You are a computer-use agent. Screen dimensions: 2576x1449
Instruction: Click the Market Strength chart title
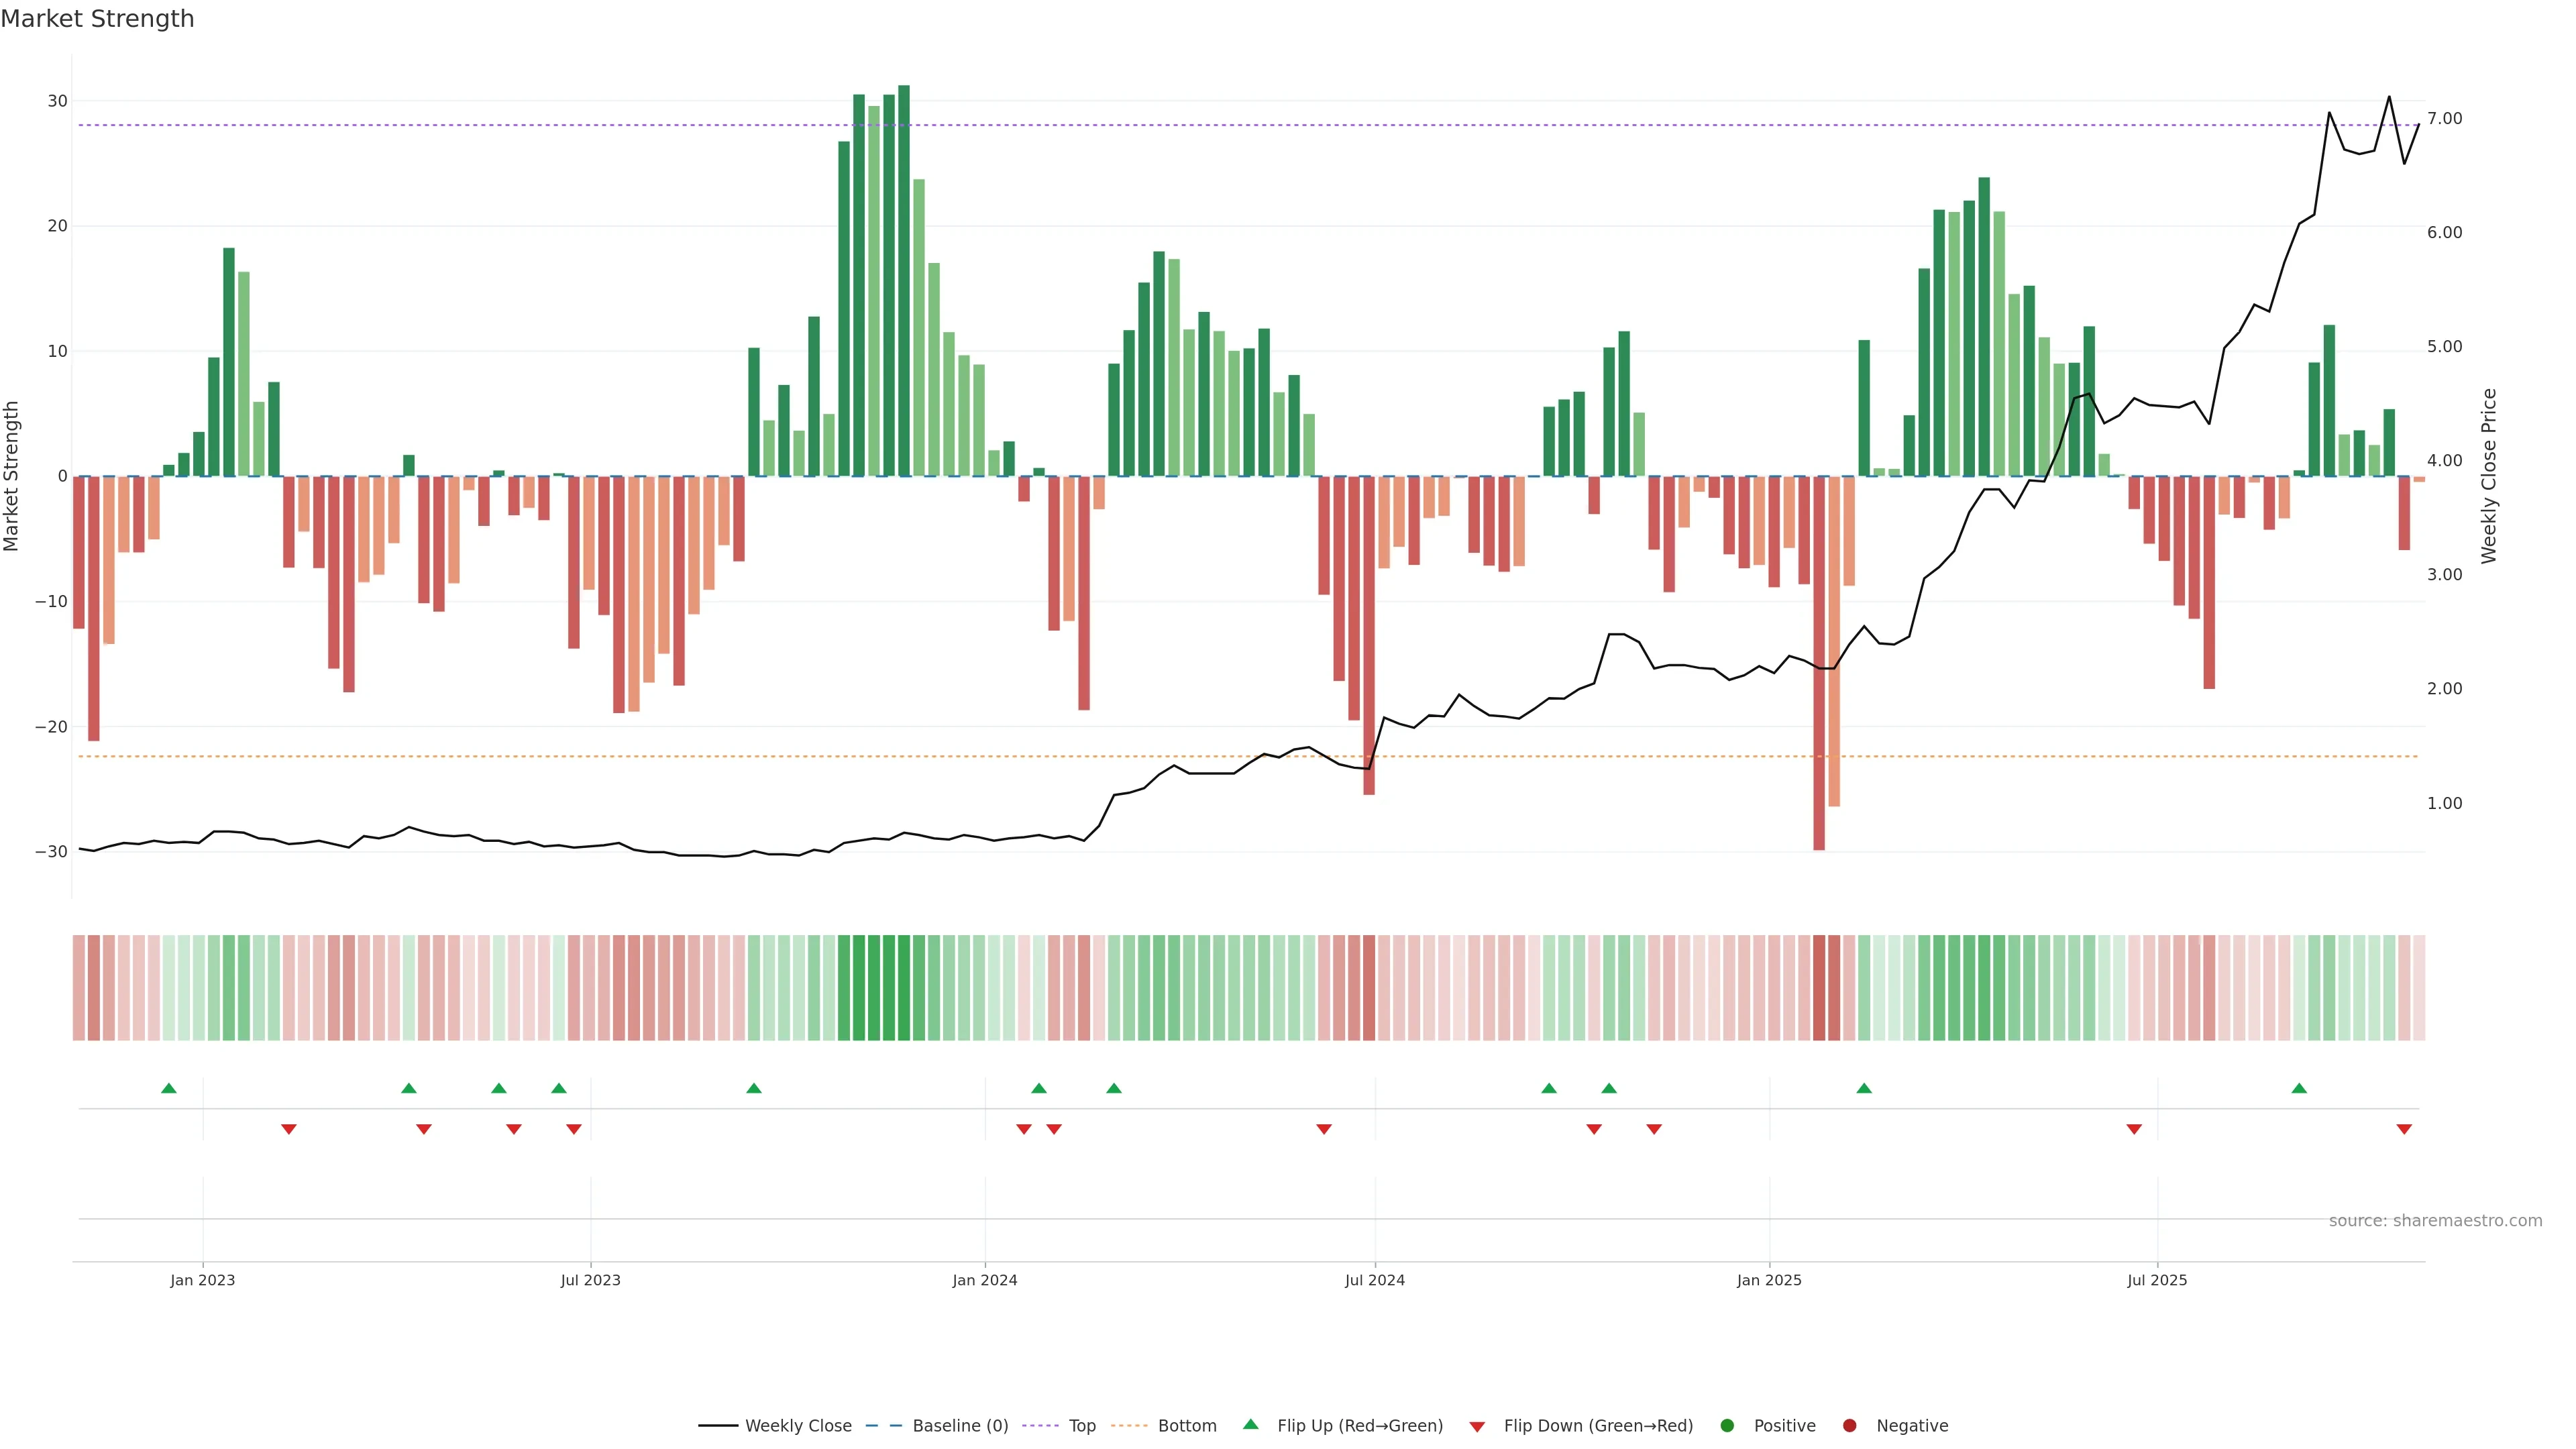[97, 19]
